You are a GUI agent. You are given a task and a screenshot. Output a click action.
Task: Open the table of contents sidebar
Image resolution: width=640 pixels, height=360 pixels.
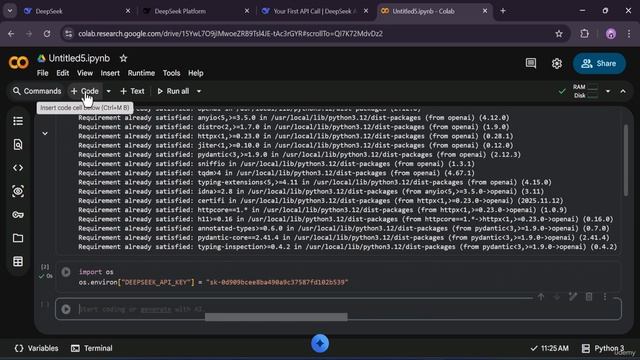[18, 121]
